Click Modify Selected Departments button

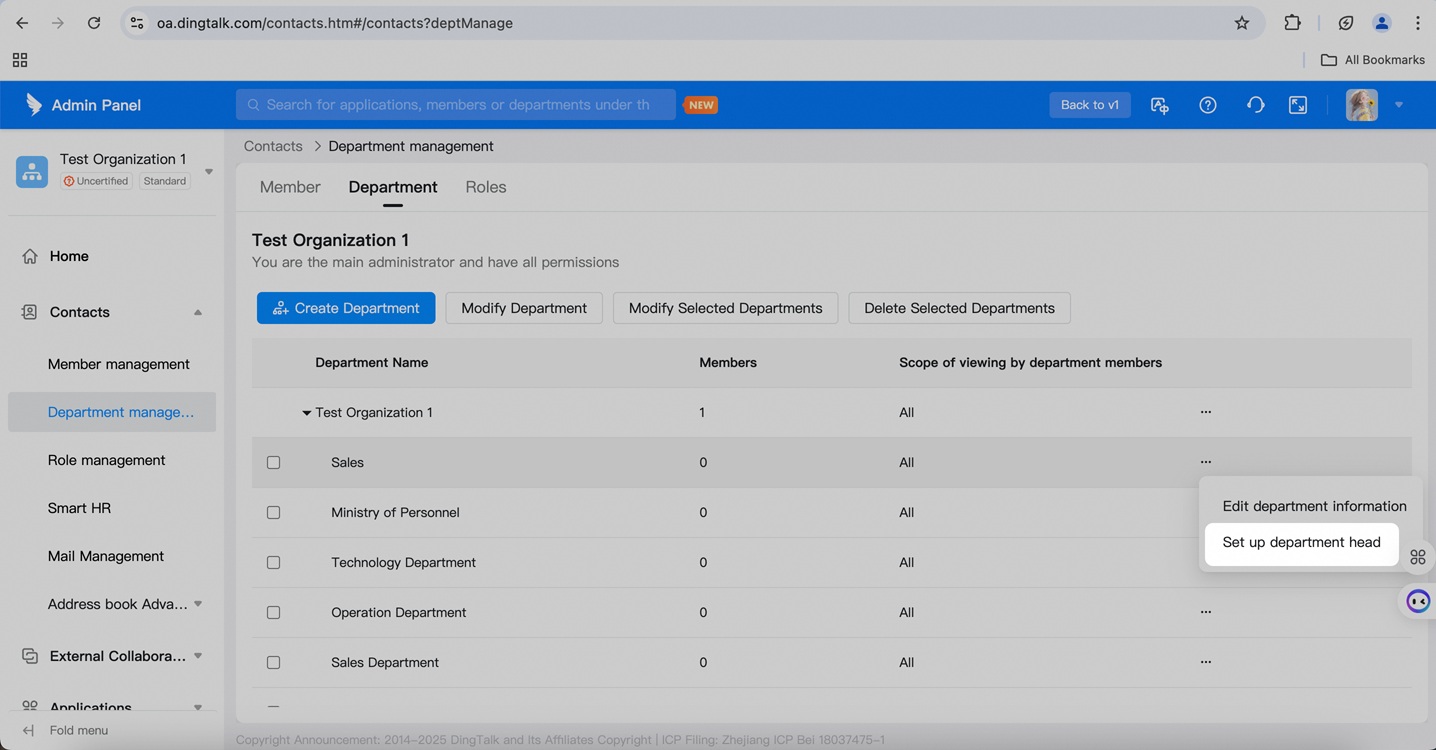coord(726,308)
